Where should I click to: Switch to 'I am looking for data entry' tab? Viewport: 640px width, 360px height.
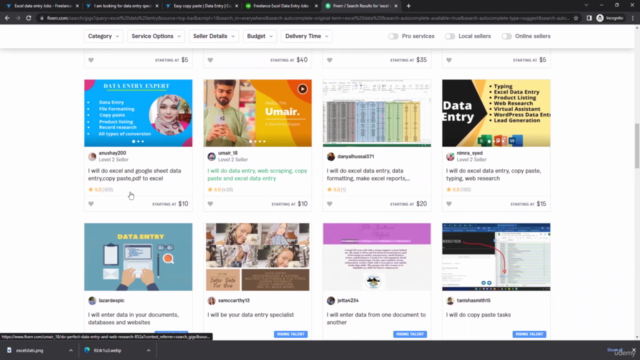[x=122, y=6]
